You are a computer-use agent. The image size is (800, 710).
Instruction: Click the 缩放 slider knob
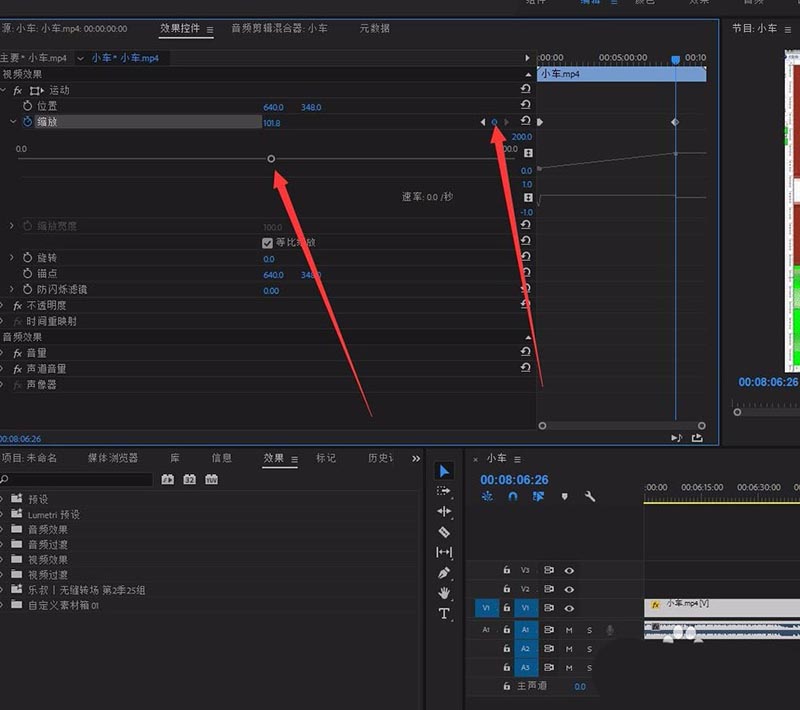click(x=271, y=159)
